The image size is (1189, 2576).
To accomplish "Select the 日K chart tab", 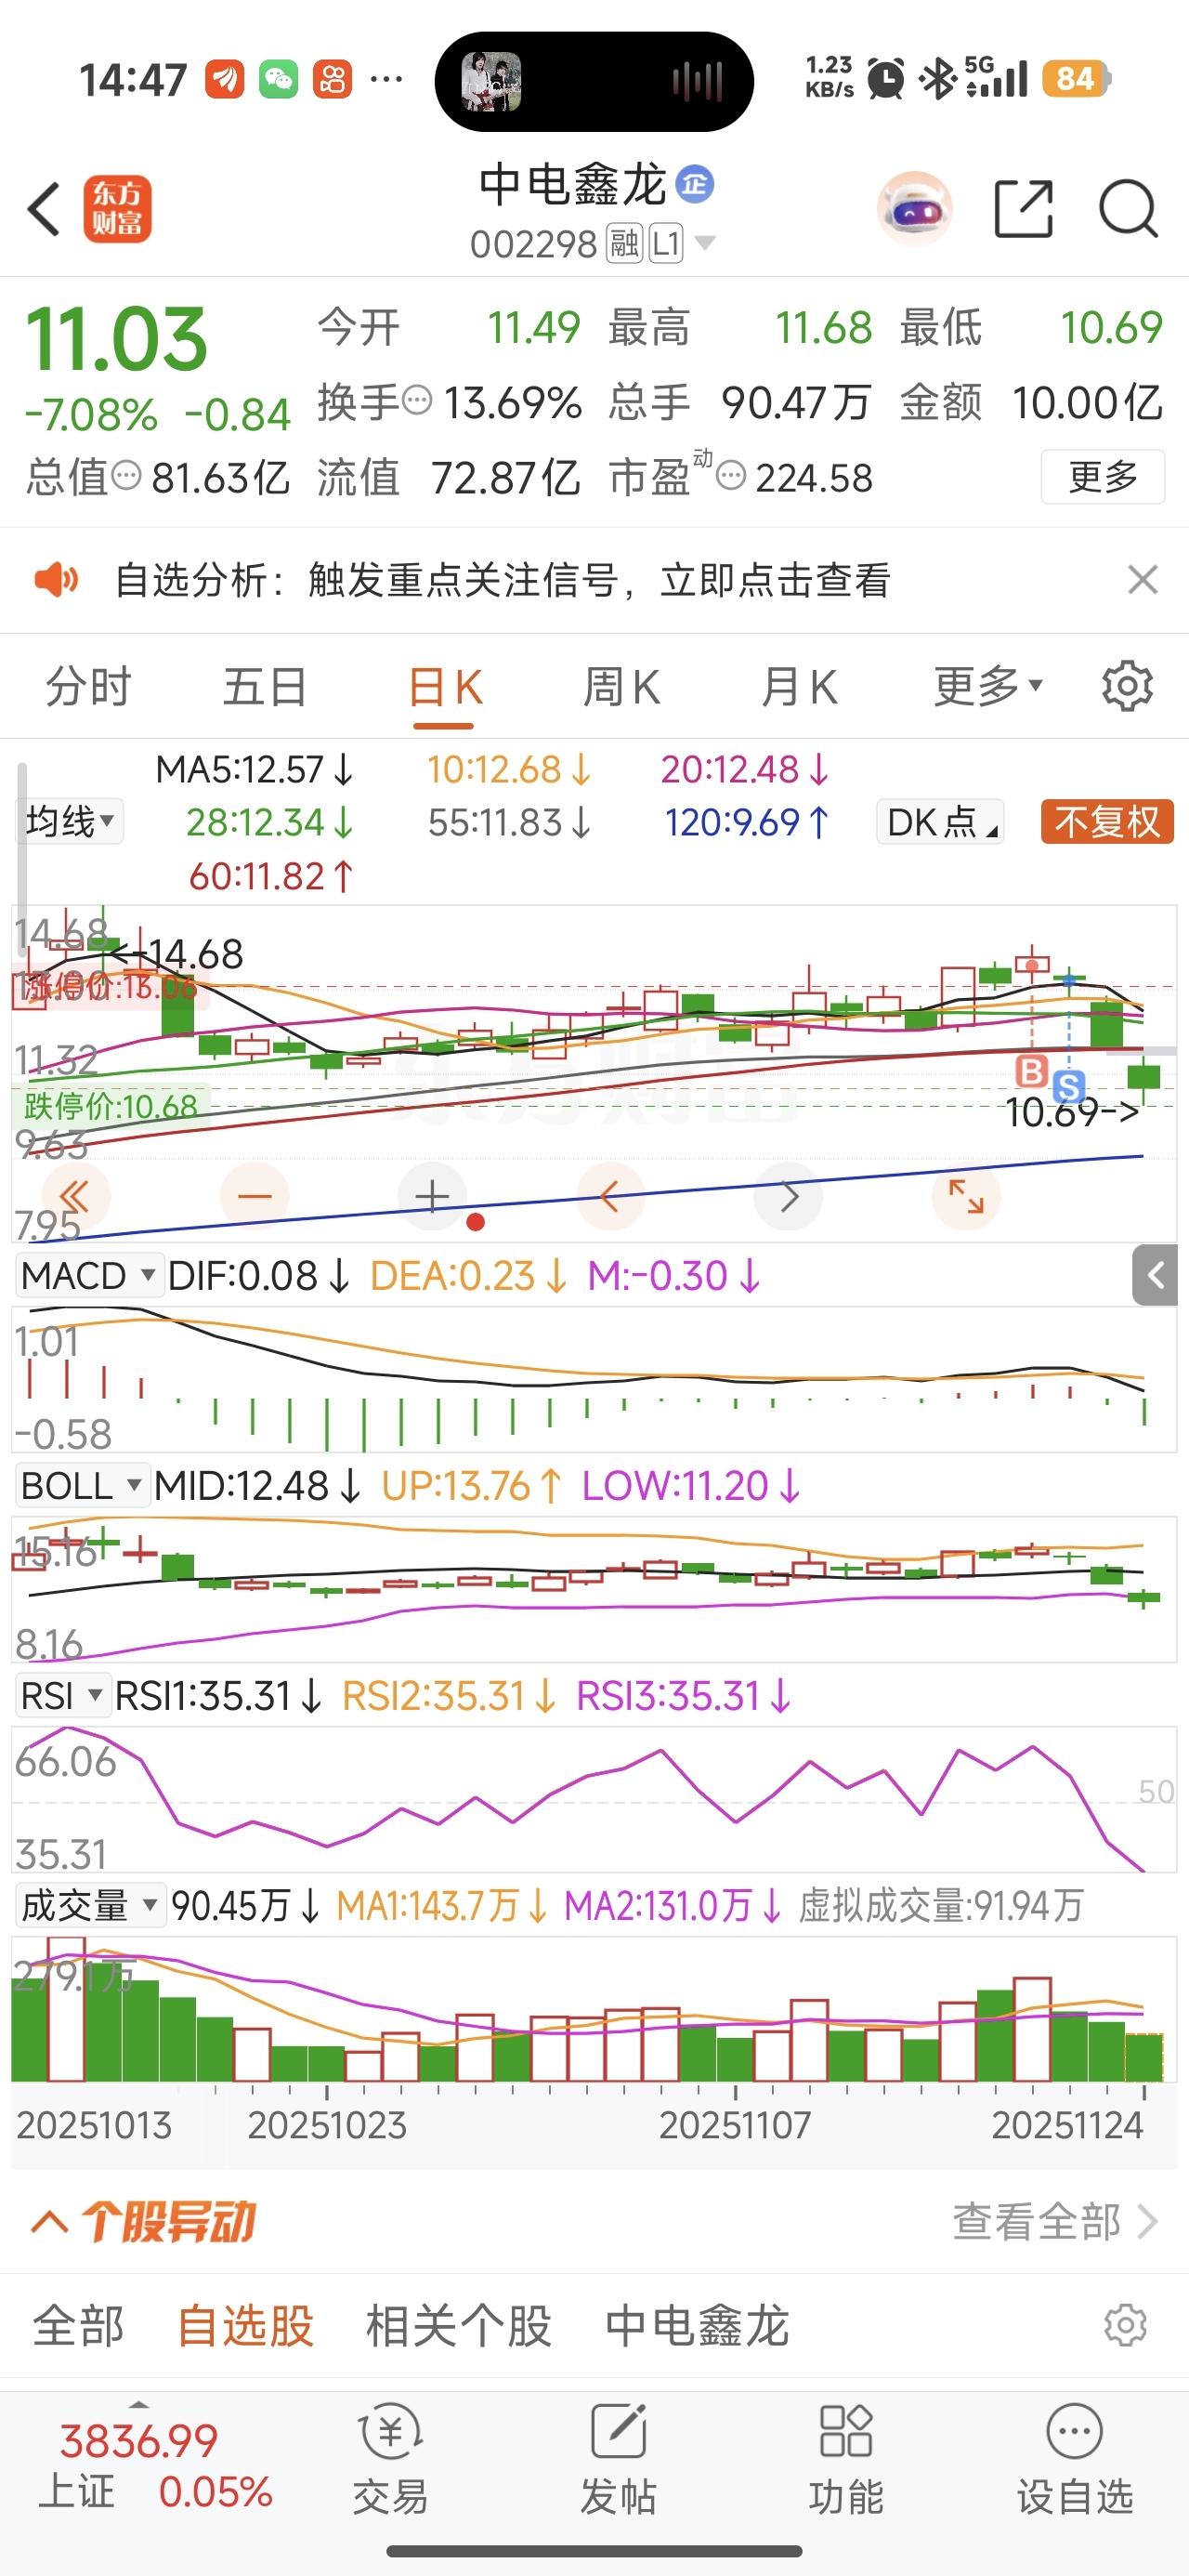I will click(445, 687).
